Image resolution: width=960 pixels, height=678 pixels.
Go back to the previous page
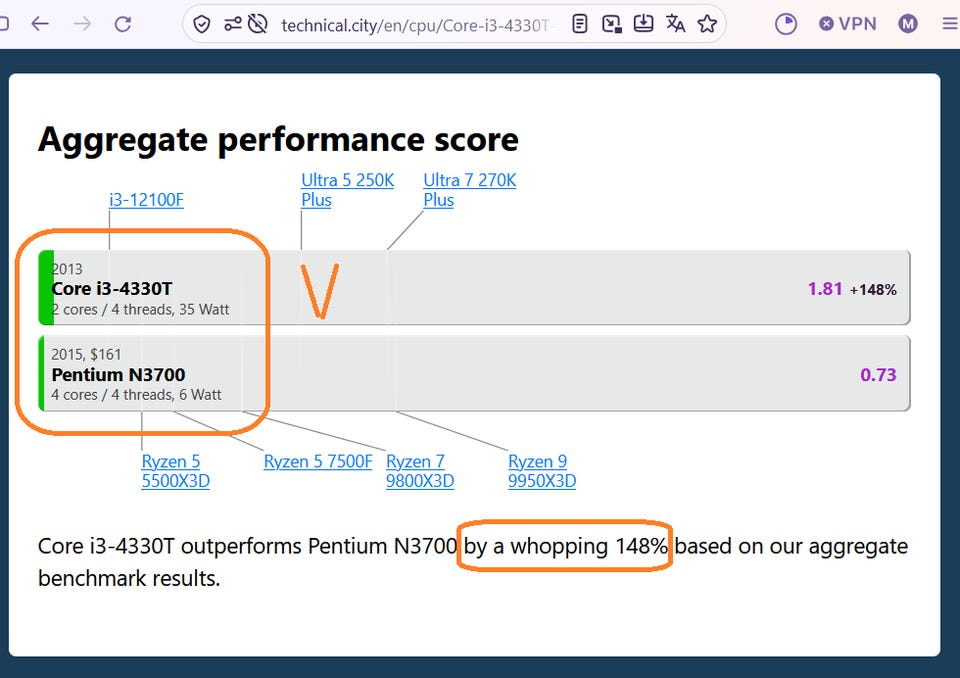click(40, 24)
